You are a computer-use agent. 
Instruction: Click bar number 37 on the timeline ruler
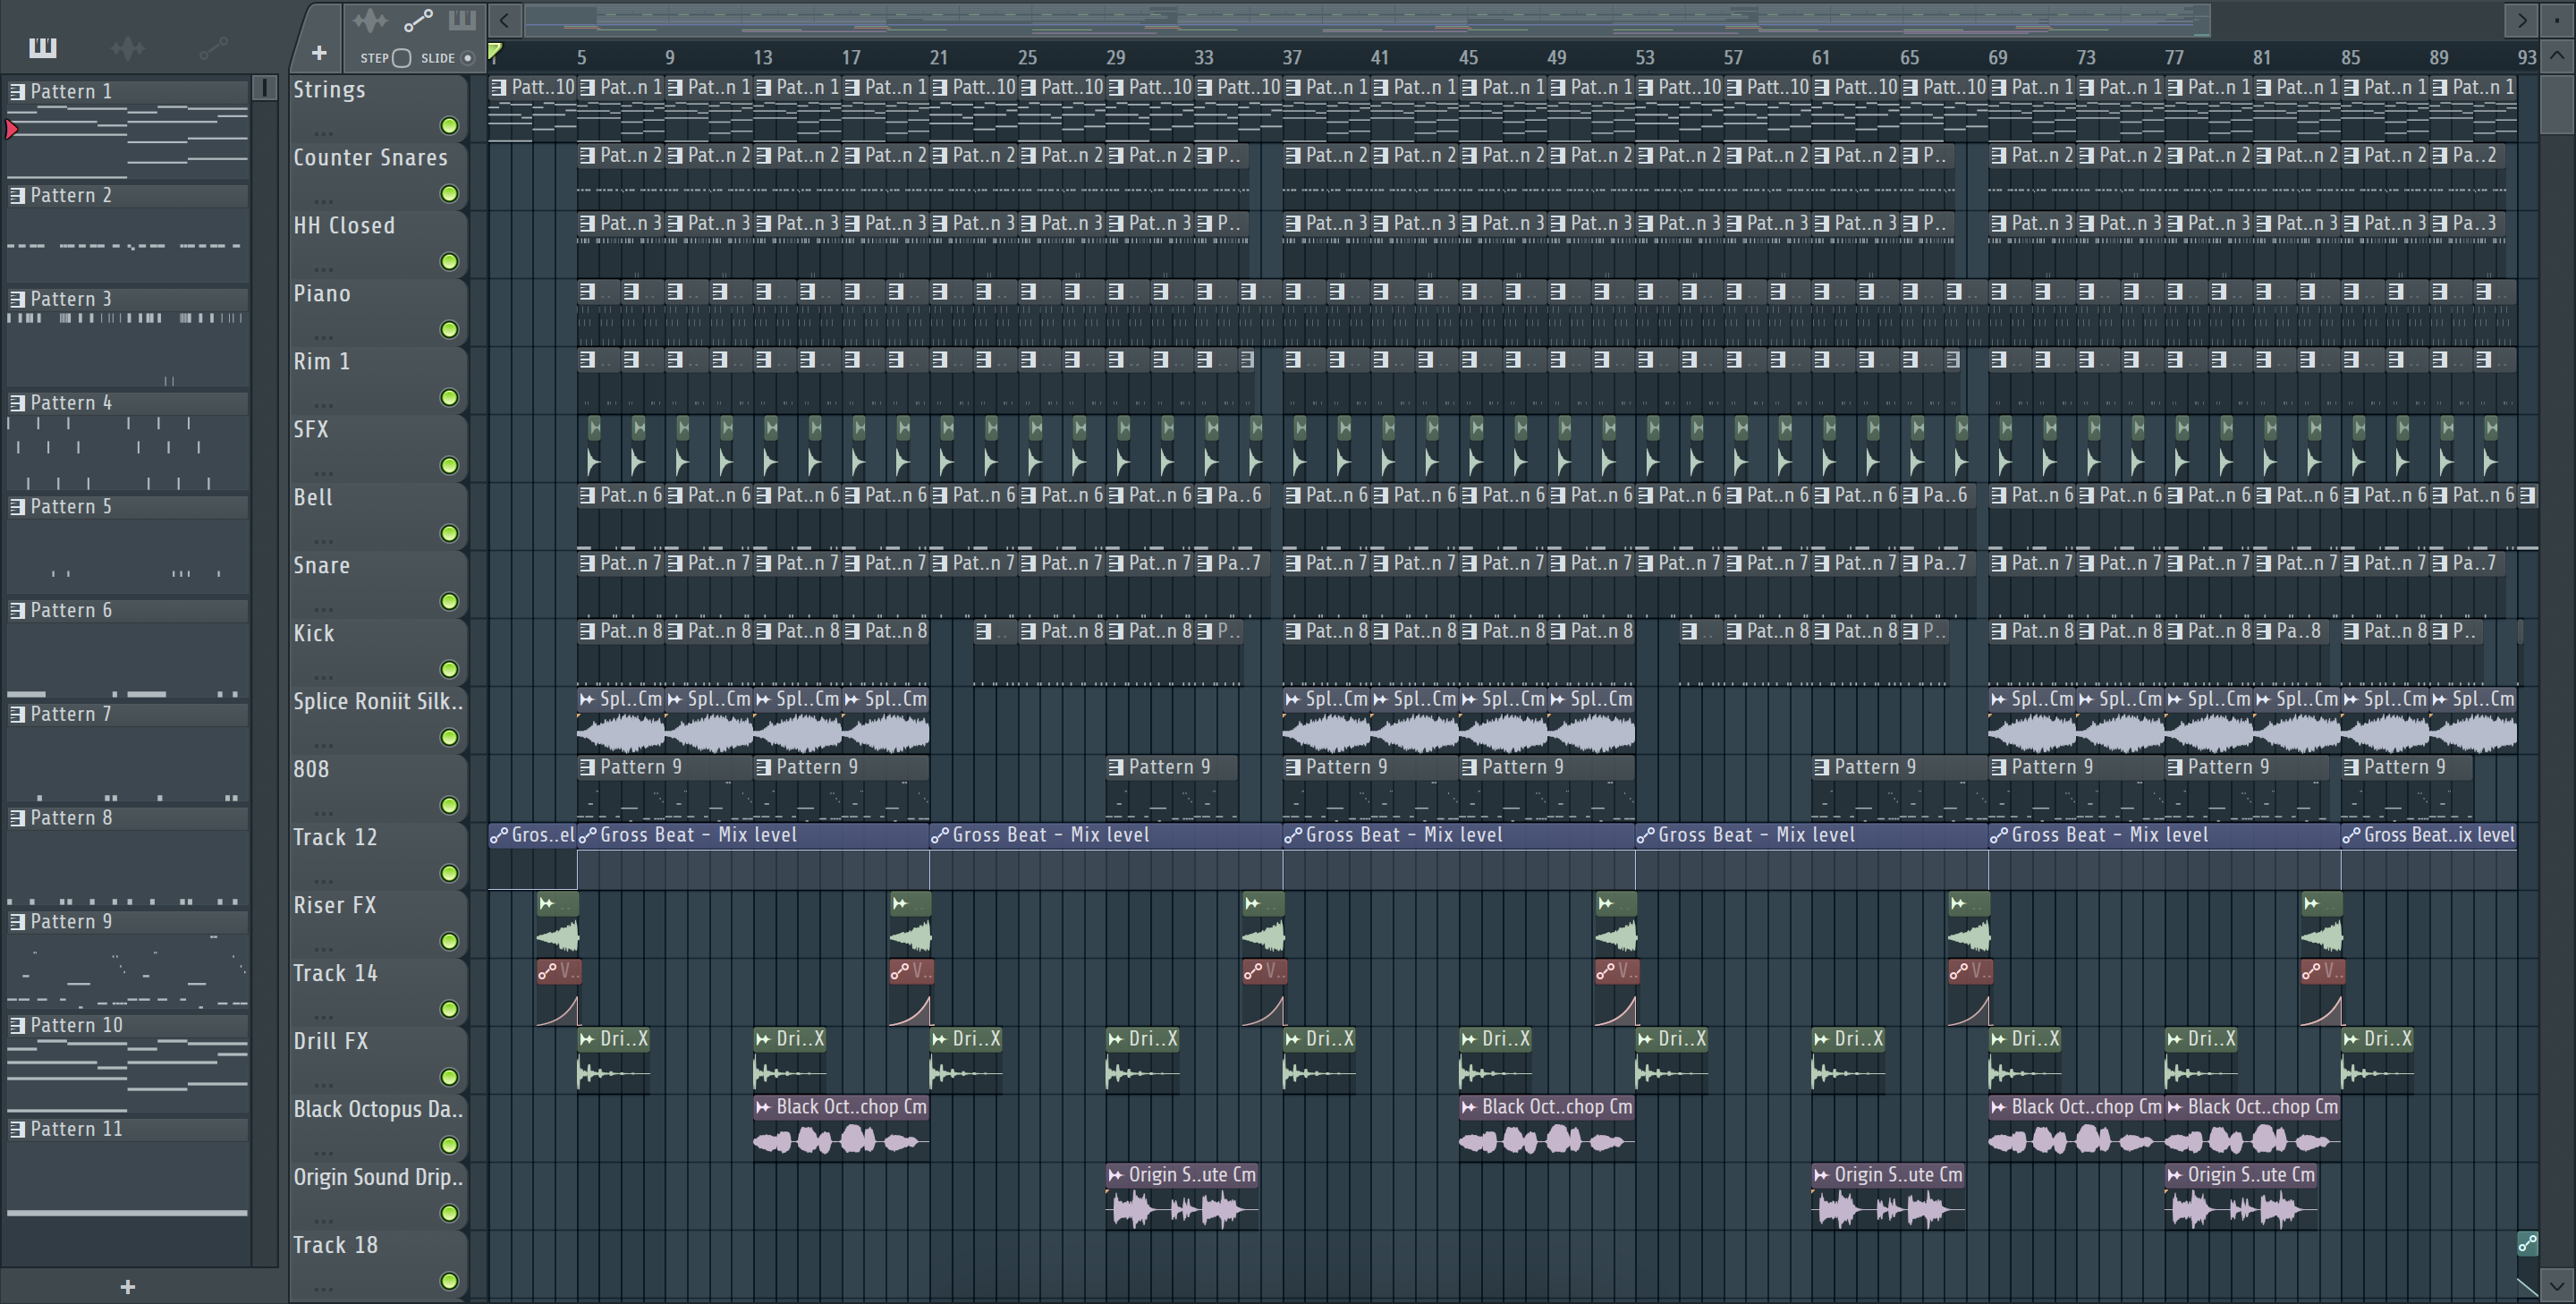[1292, 58]
